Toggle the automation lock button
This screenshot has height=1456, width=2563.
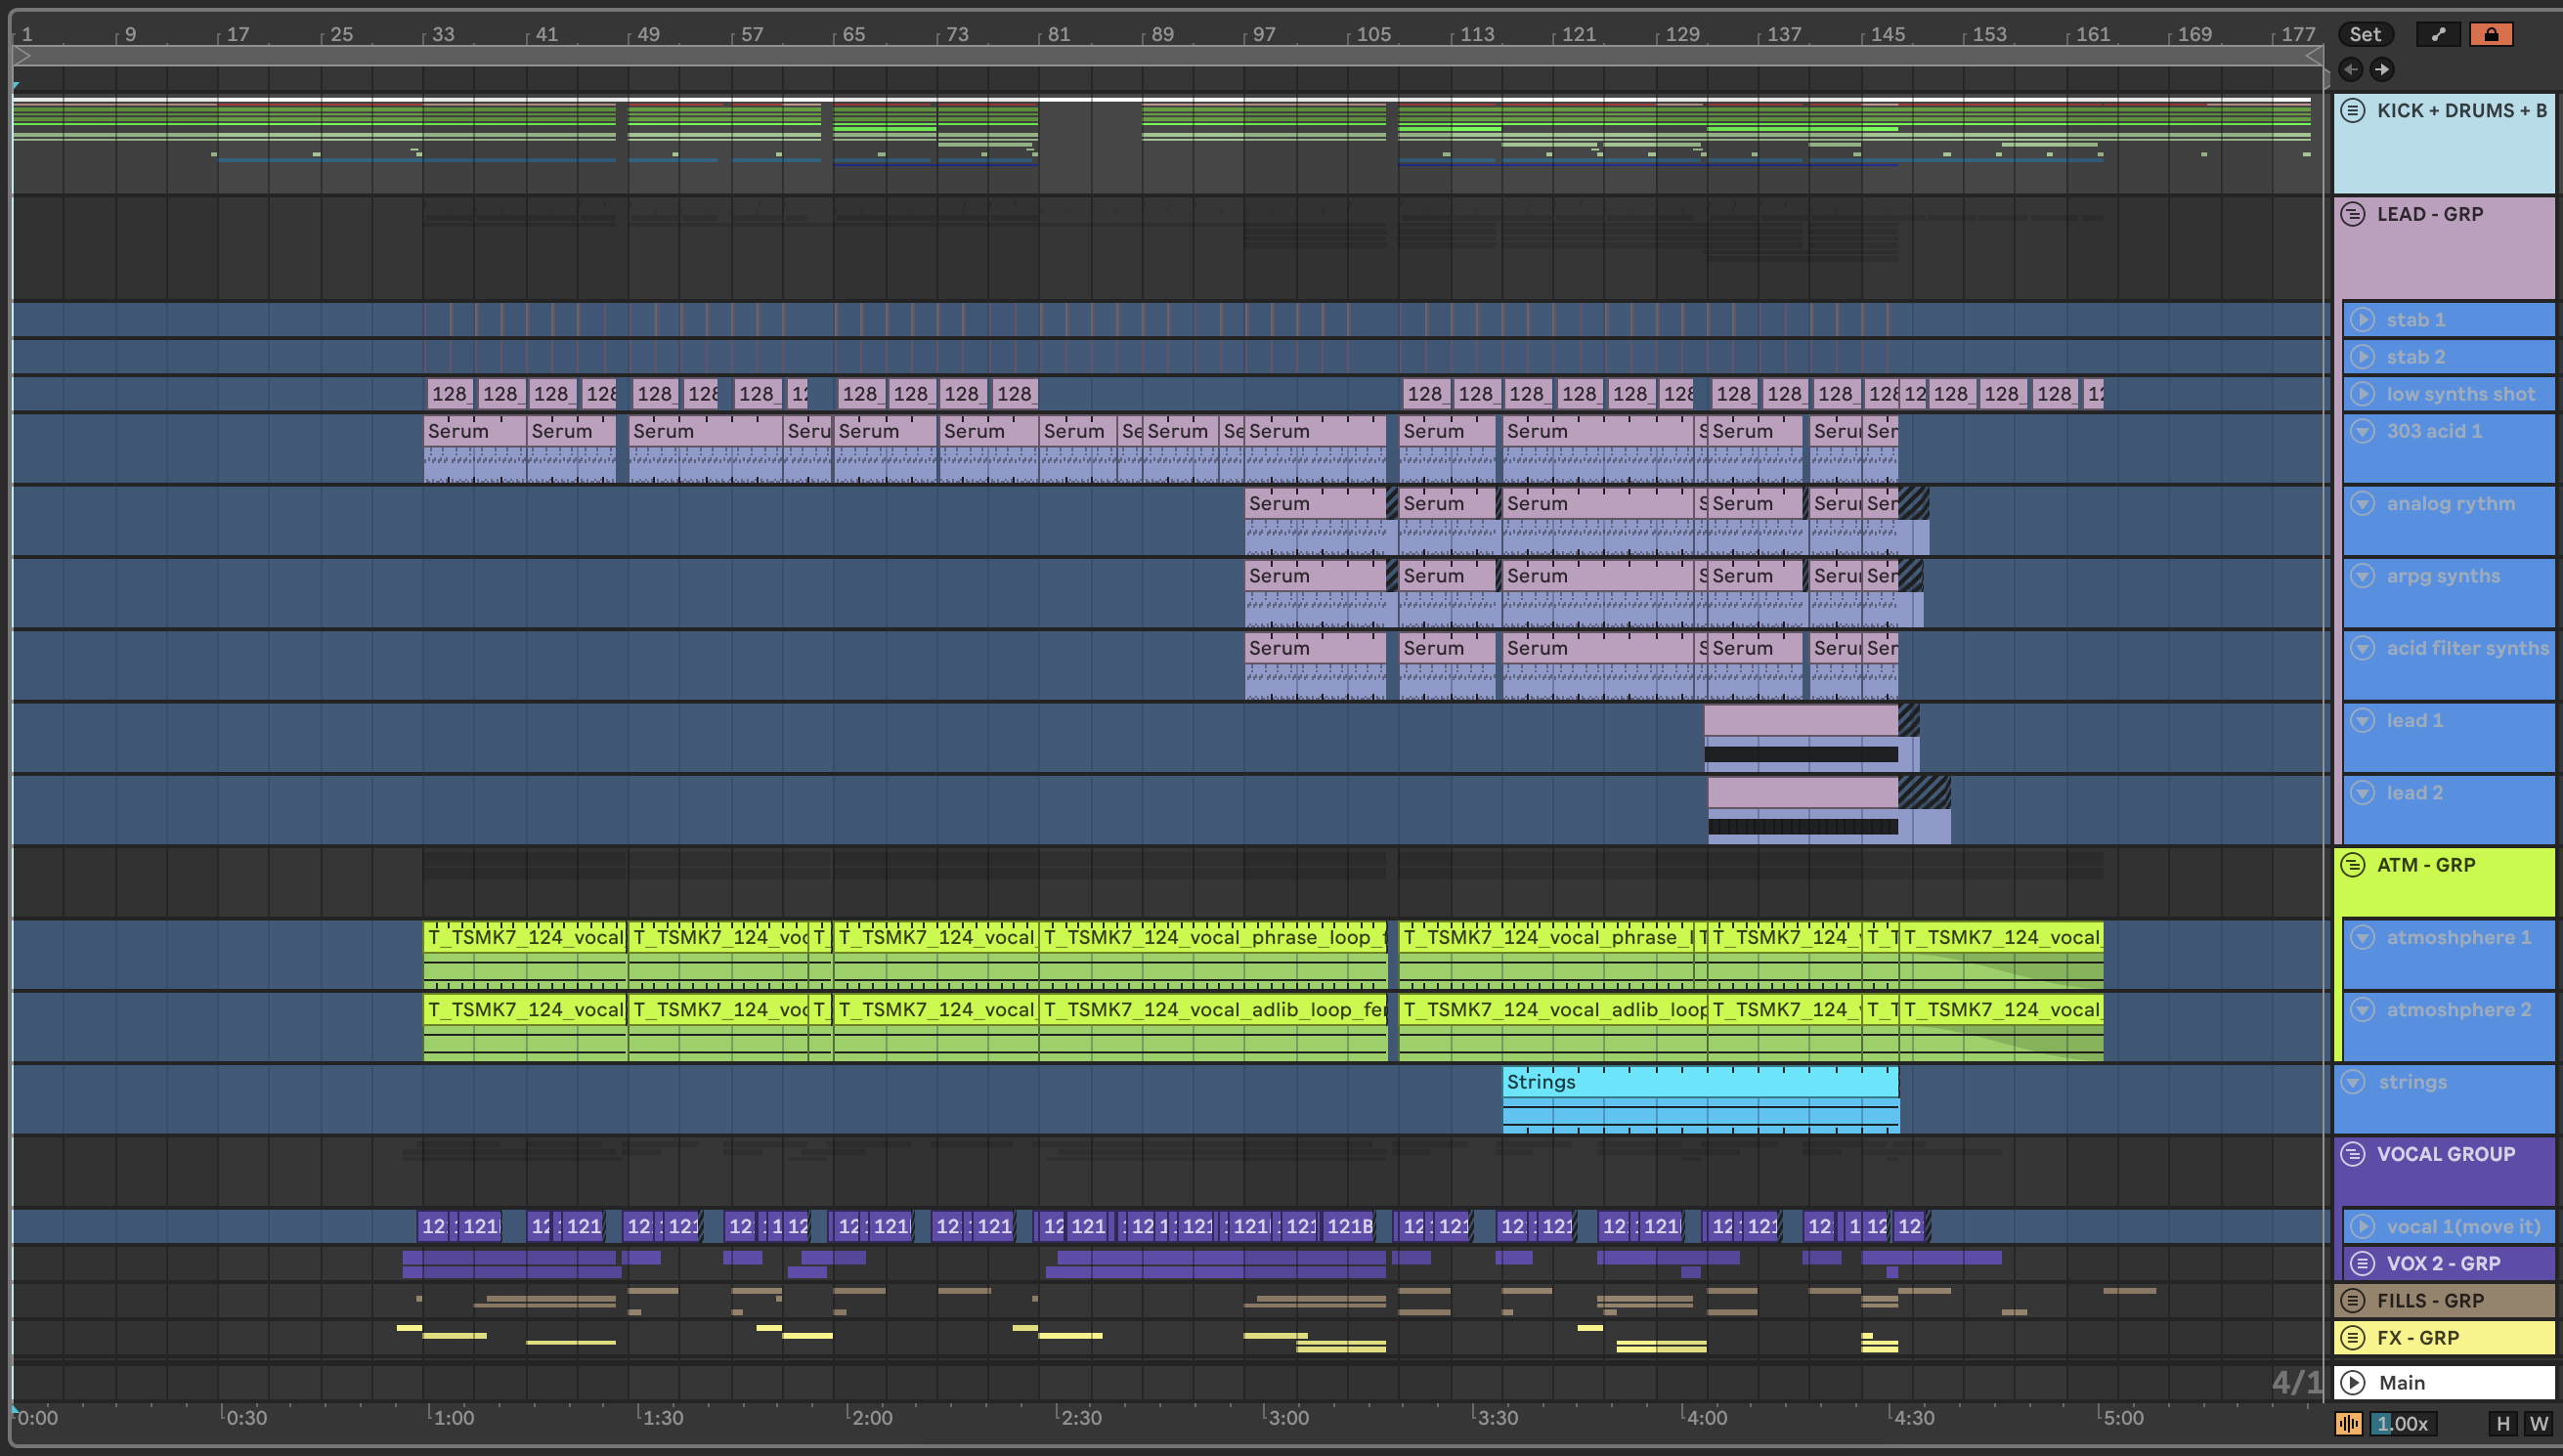click(2490, 34)
